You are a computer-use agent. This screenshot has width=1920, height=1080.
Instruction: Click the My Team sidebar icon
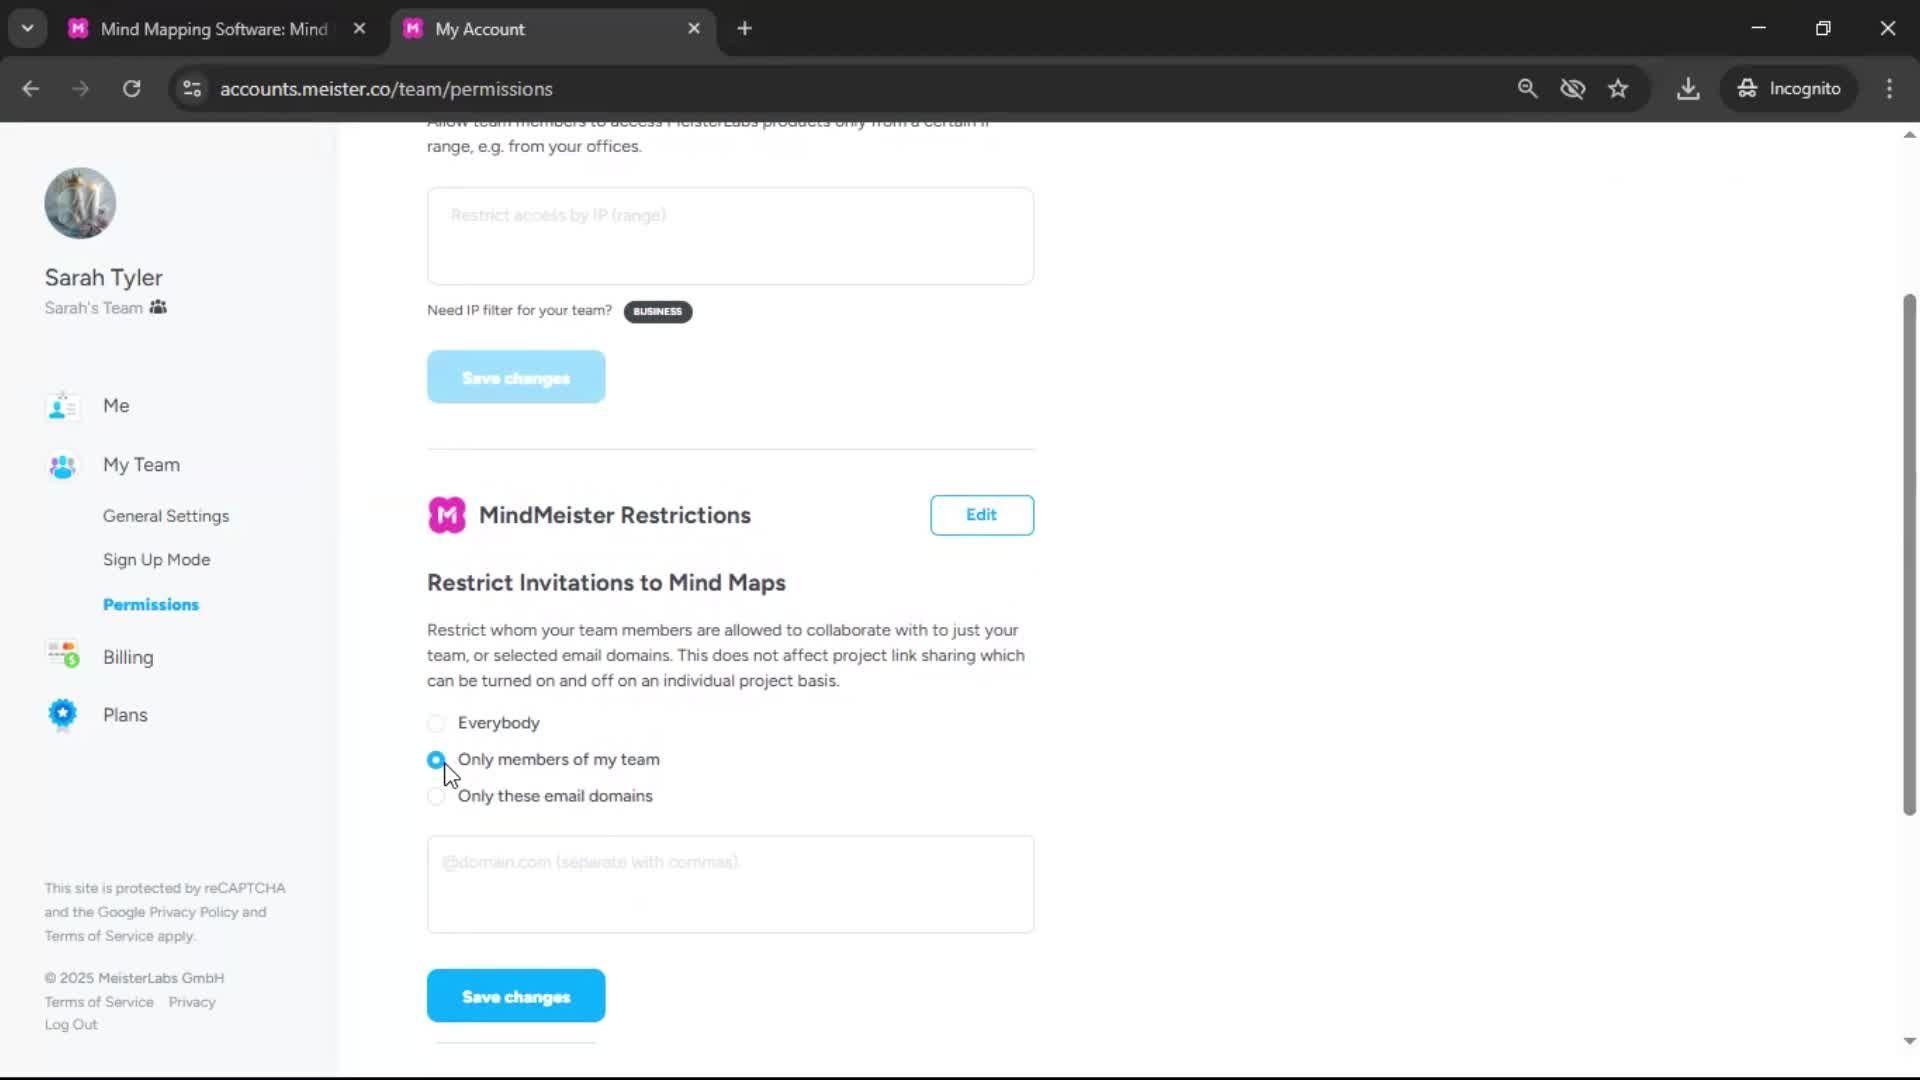pos(62,466)
